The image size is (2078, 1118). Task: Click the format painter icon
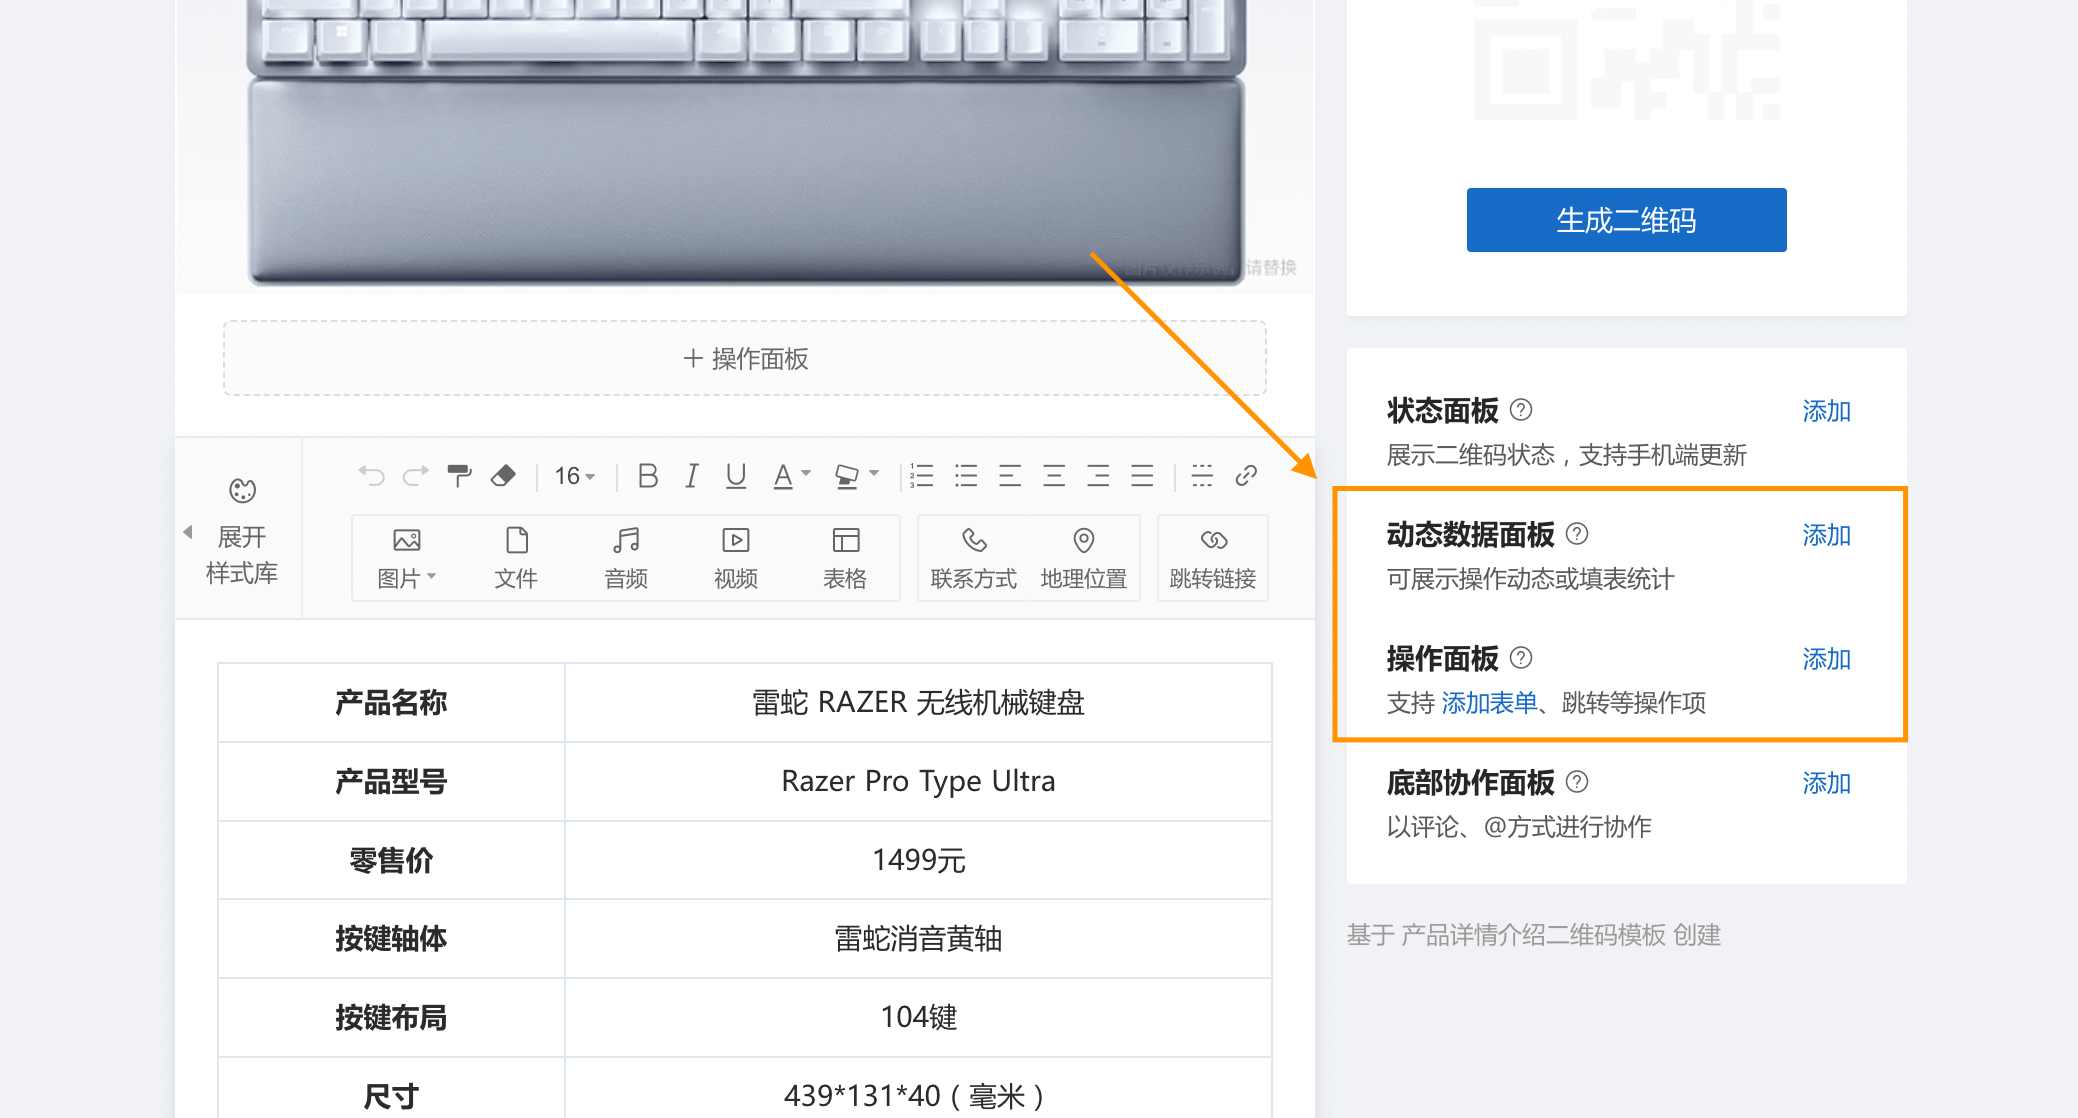[459, 476]
